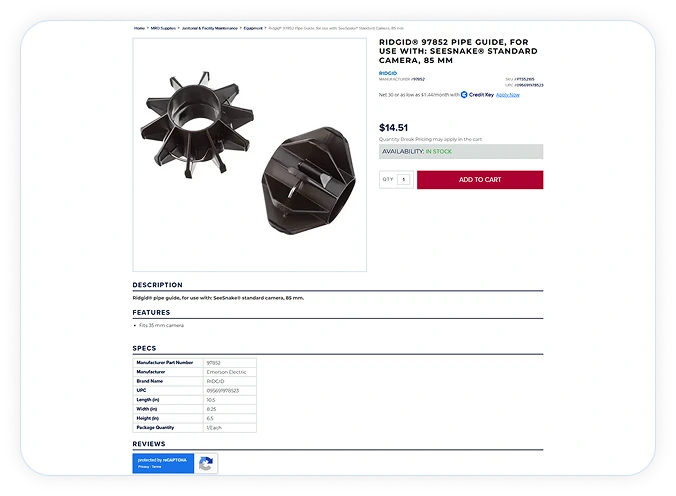Select the Reviews section heading
Viewport: 676px width, 496px height.
[x=149, y=444]
